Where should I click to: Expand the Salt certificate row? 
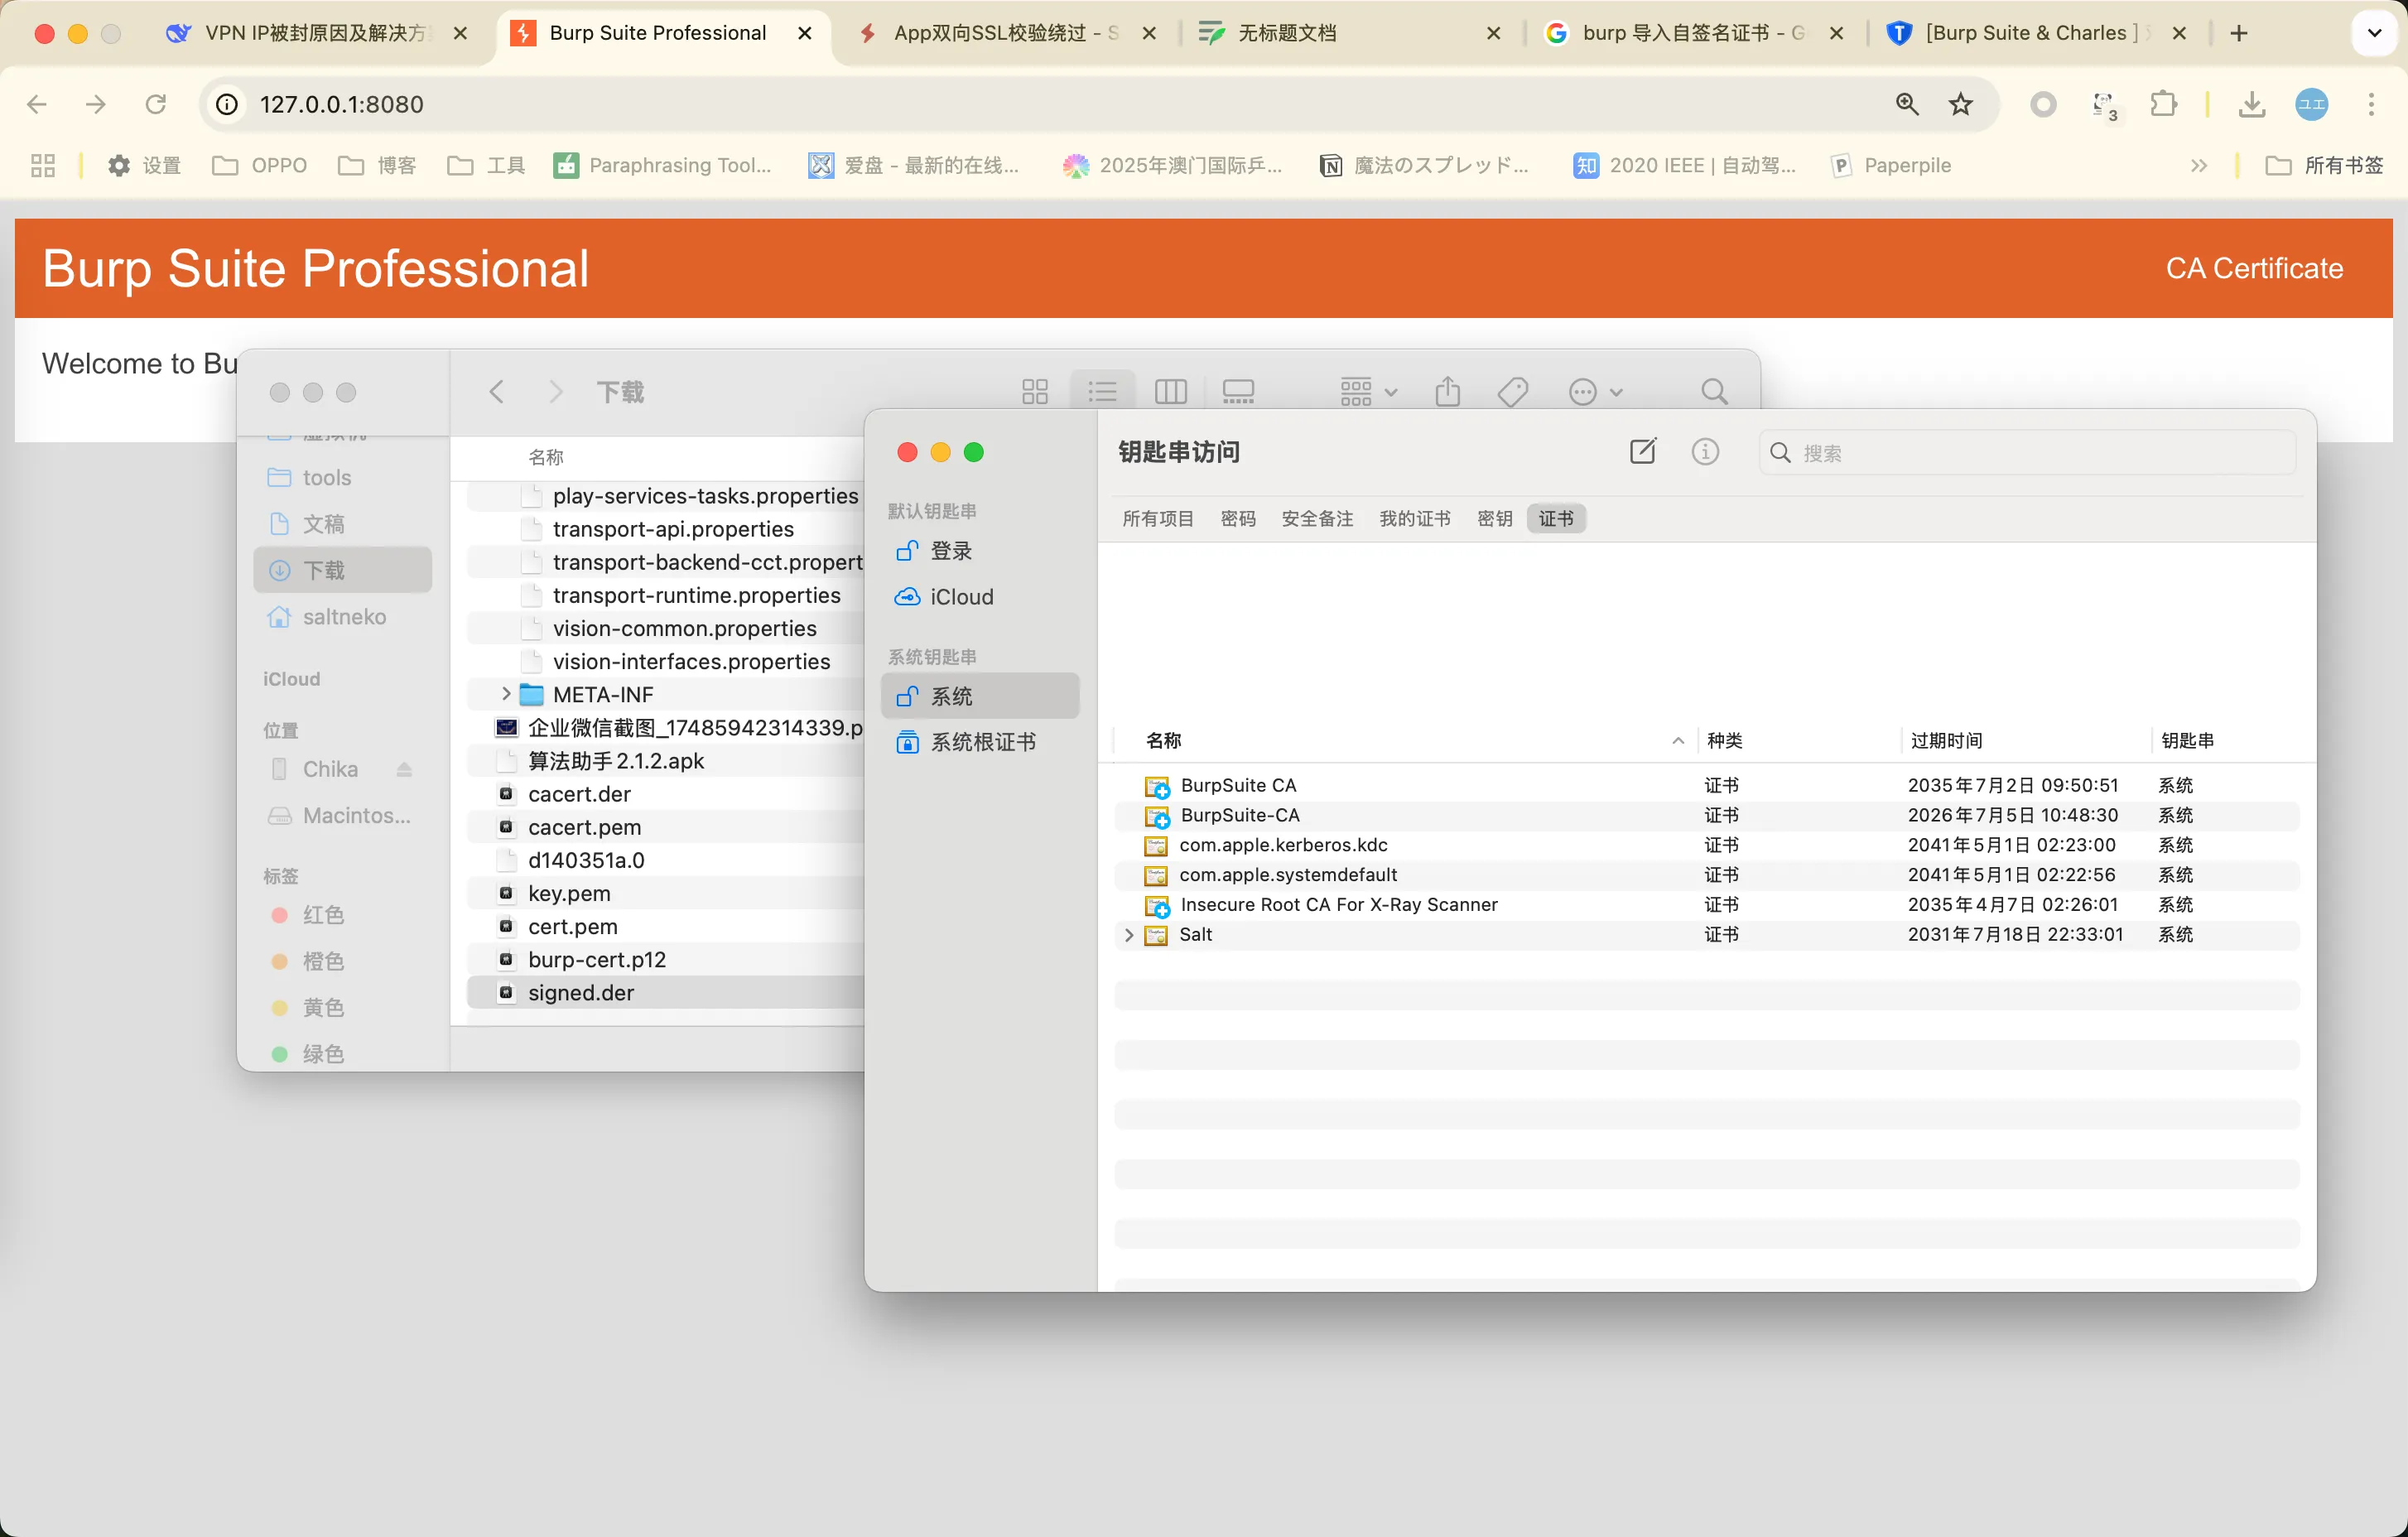click(x=1129, y=934)
